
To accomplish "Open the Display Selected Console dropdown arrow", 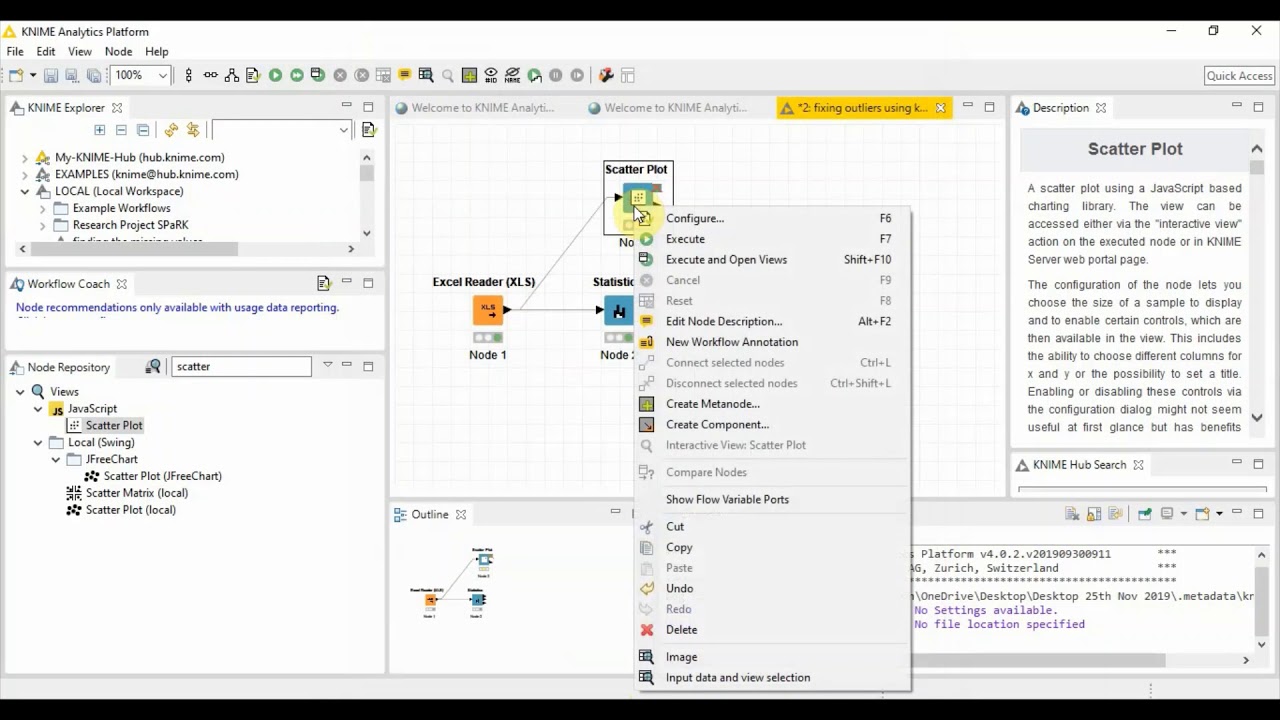I will point(1183,514).
